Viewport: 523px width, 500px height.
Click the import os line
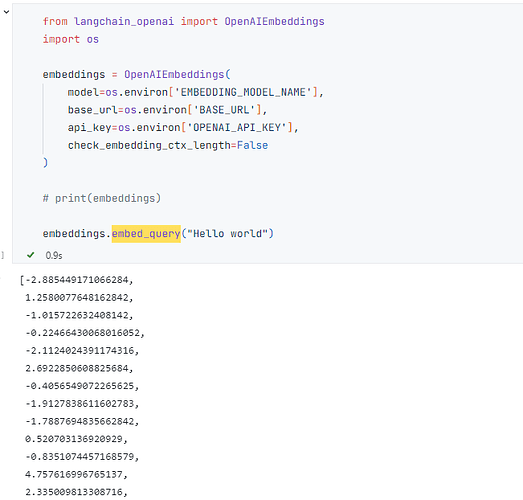[71, 39]
